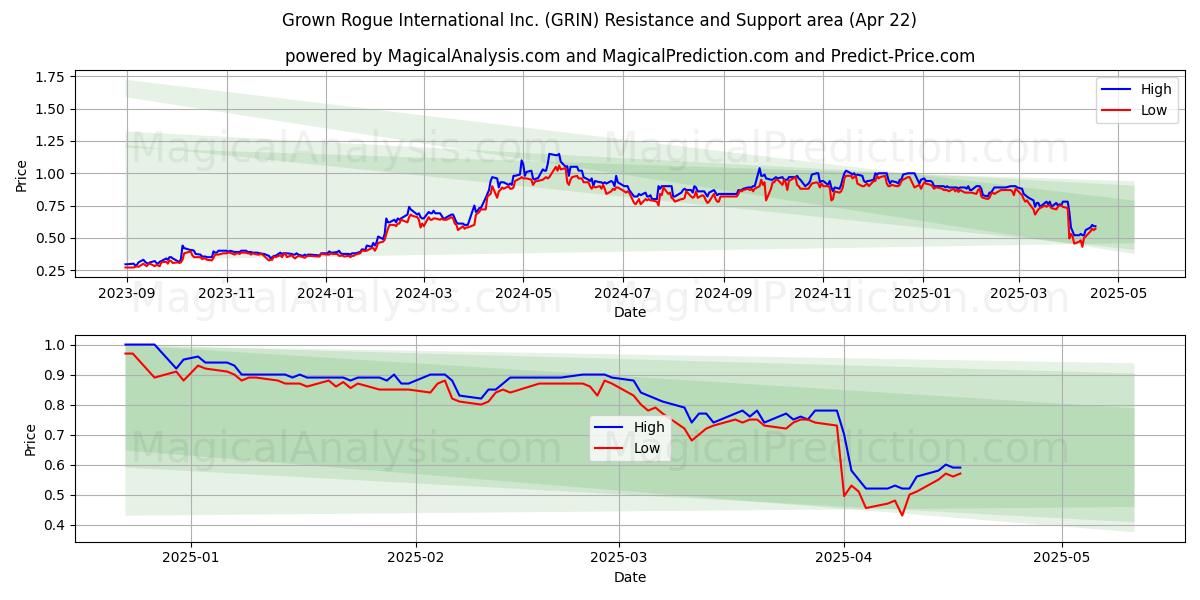Click the April 2025 low dip on lower chart
Screen dimensions: 1200x600
pyautogui.click(x=902, y=514)
